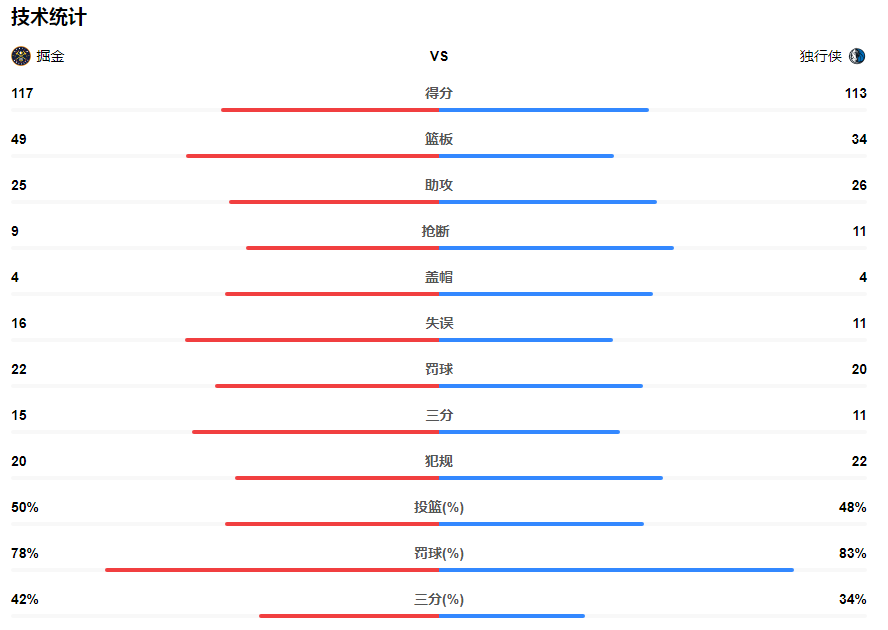
Task: Select the 篮板 stat label
Action: (439, 139)
